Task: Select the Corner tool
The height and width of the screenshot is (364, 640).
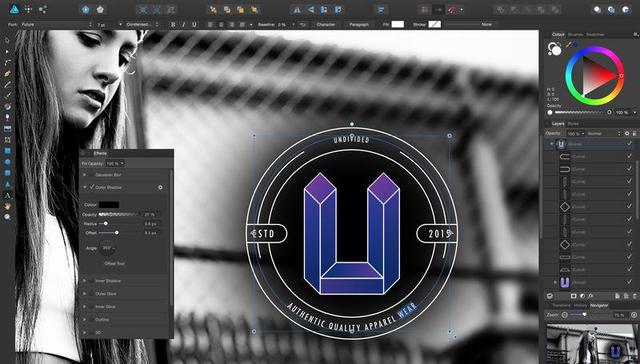Action: click(x=7, y=63)
